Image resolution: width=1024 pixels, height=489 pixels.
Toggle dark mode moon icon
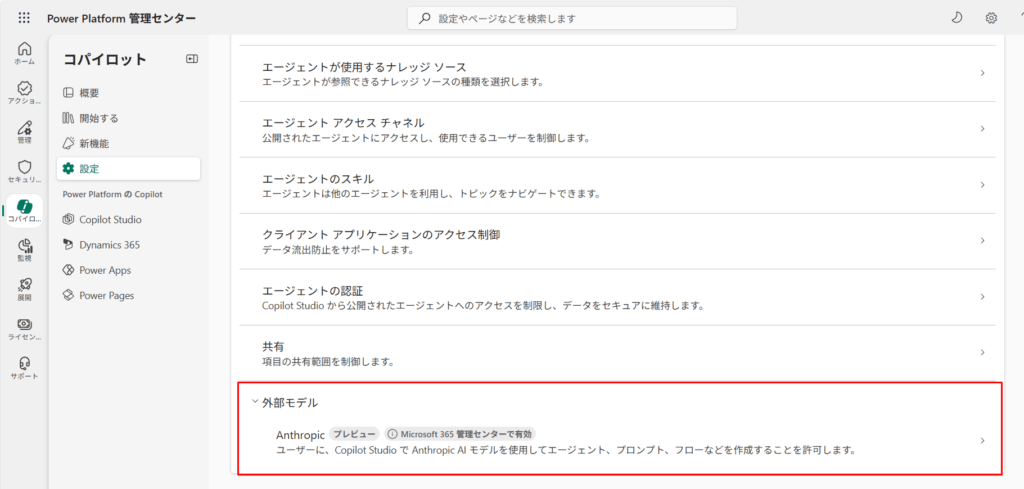point(957,18)
